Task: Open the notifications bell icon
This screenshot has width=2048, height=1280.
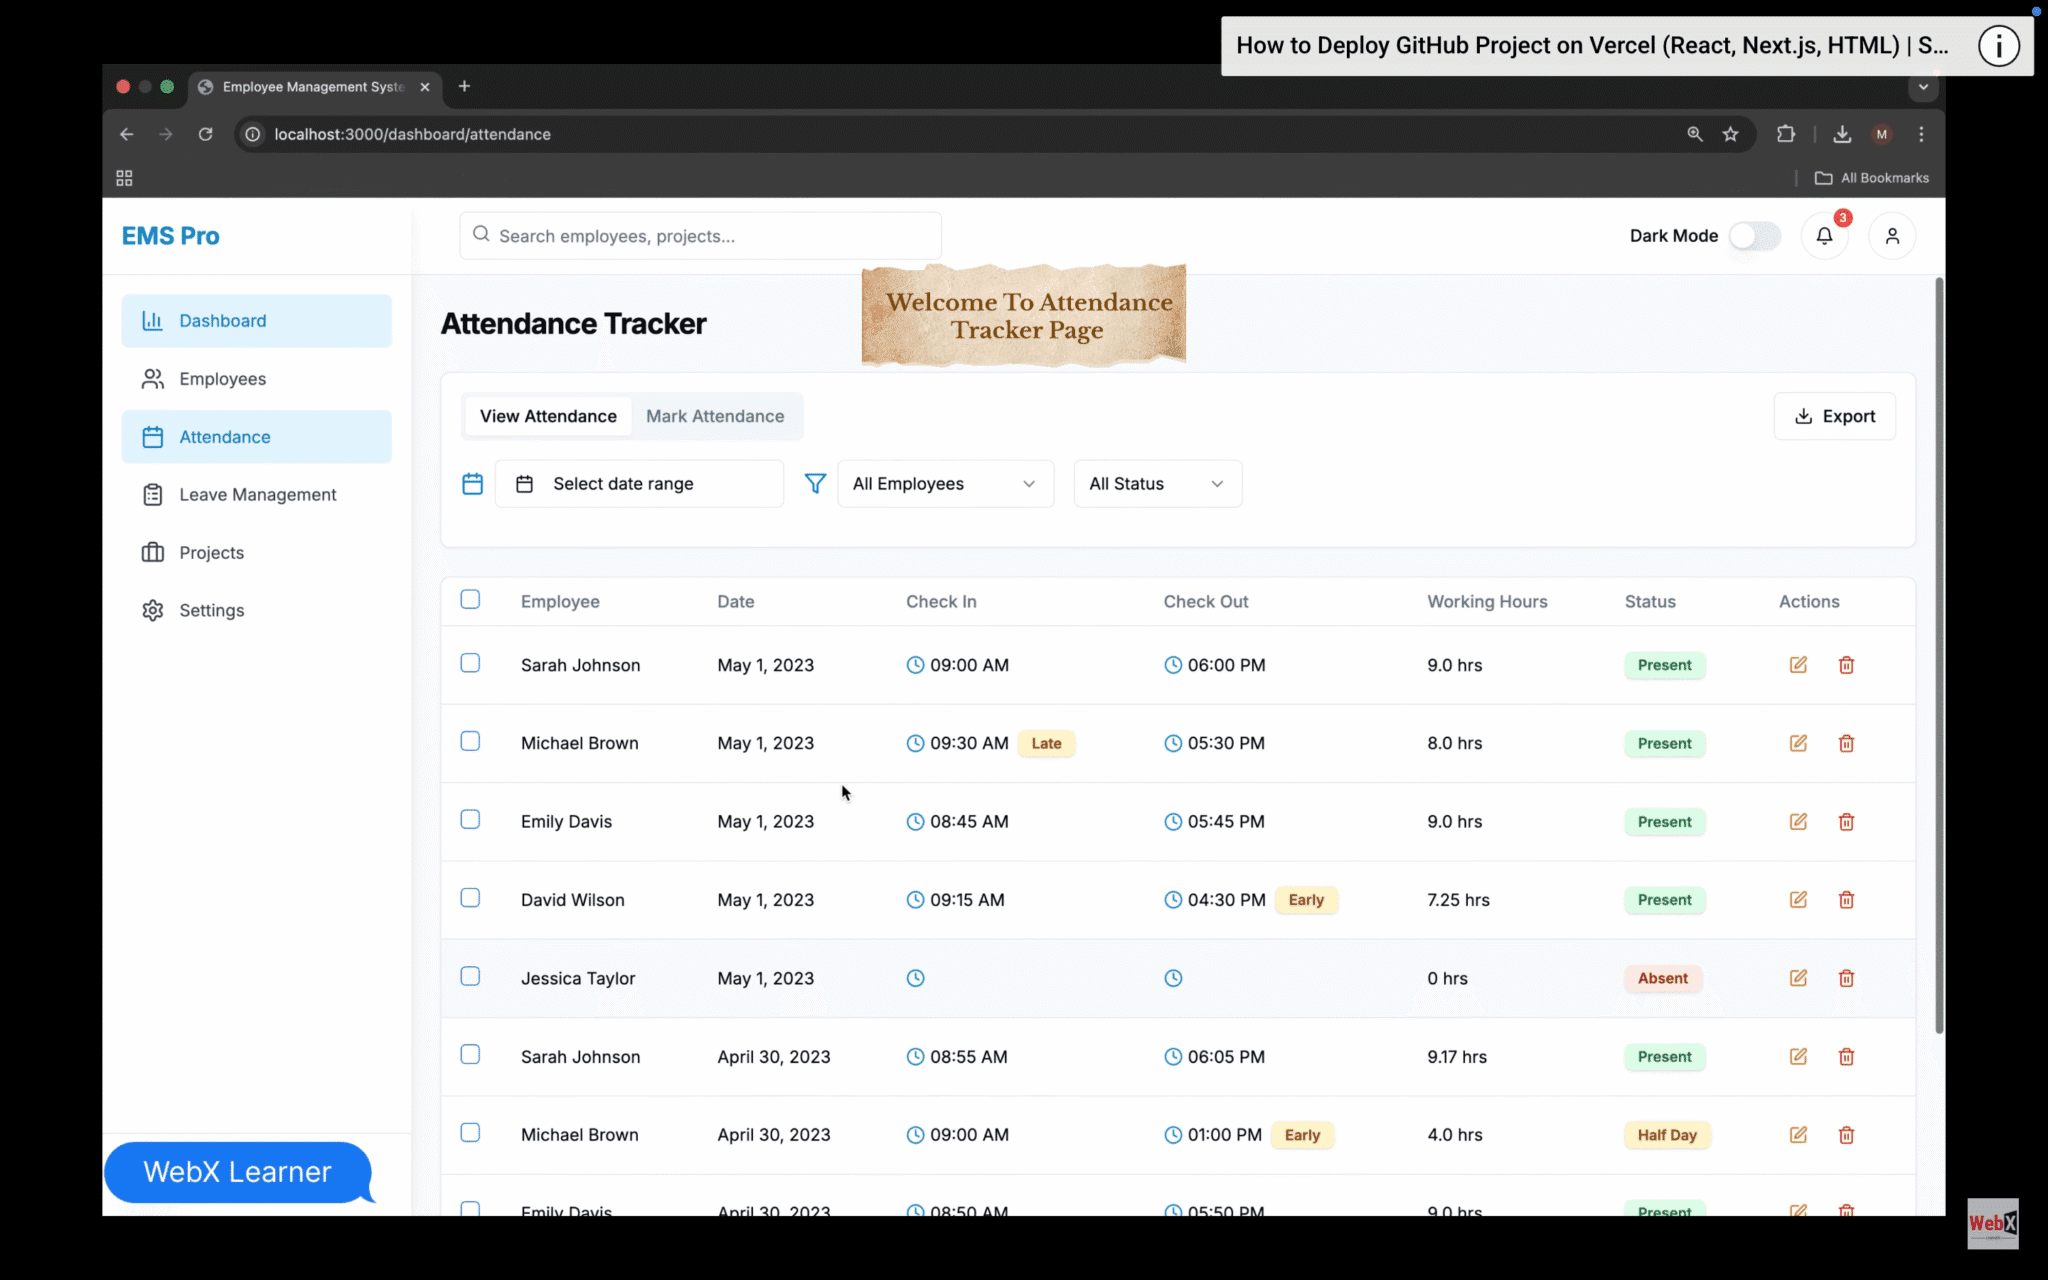Action: pyautogui.click(x=1825, y=235)
